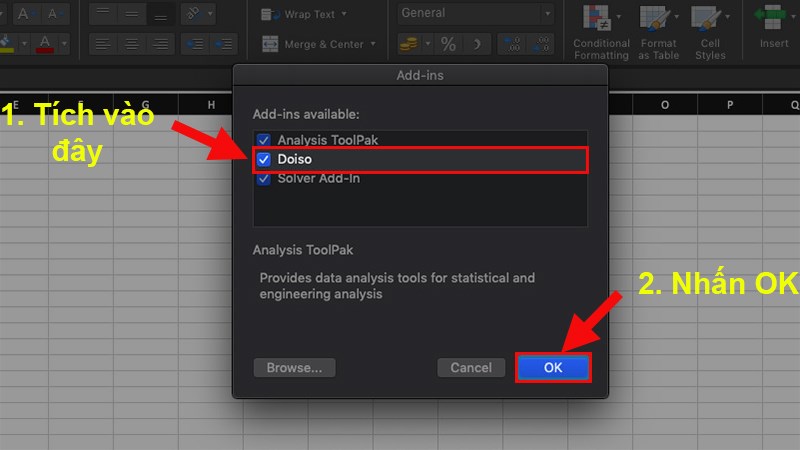Click the Merge & Center icon
This screenshot has height=450, width=800.
click(270, 44)
